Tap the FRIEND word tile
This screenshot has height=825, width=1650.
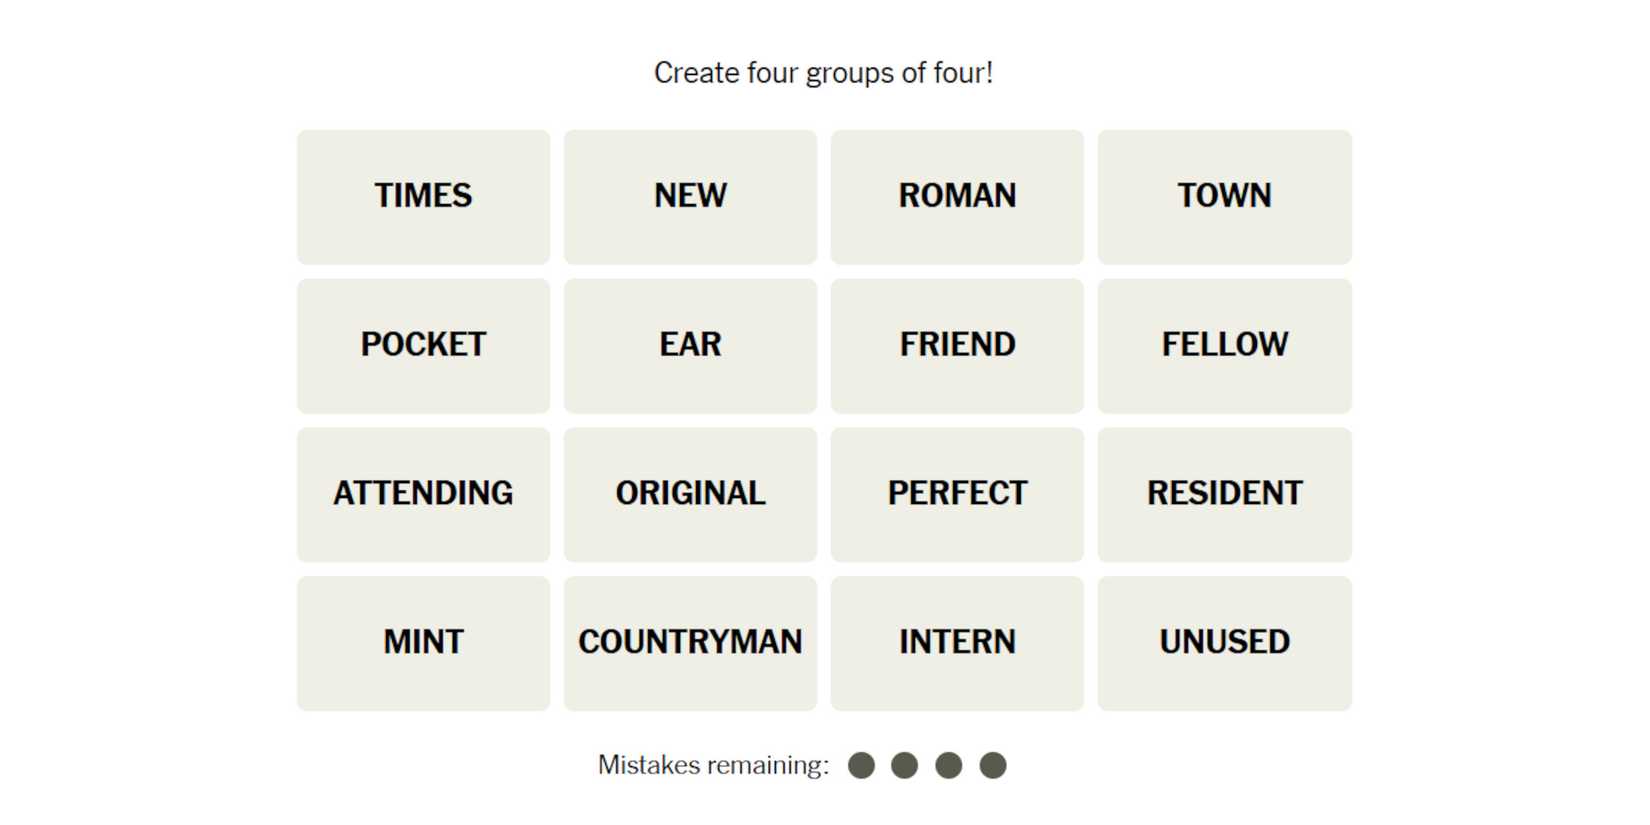coord(957,345)
